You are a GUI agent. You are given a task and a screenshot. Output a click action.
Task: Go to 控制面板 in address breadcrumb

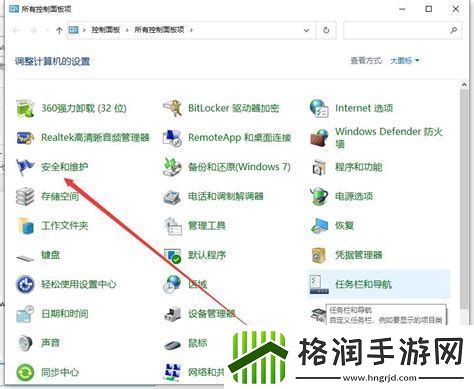[x=106, y=30]
